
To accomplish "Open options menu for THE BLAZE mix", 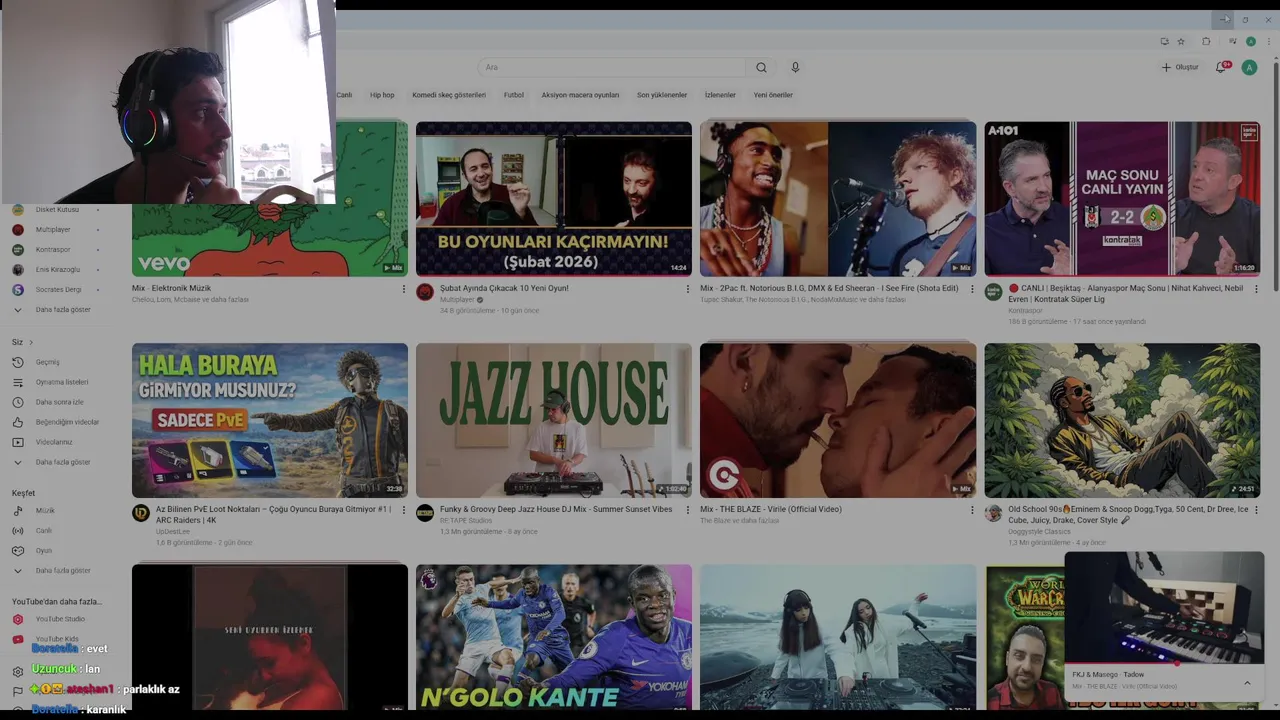I will [x=972, y=510].
